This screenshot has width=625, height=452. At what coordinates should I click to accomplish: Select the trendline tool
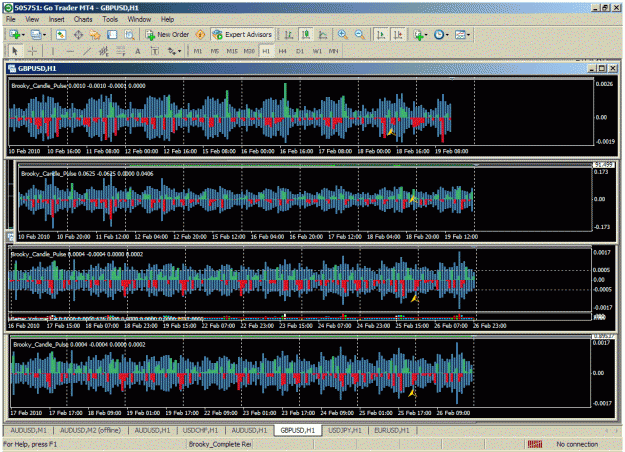(x=86, y=51)
